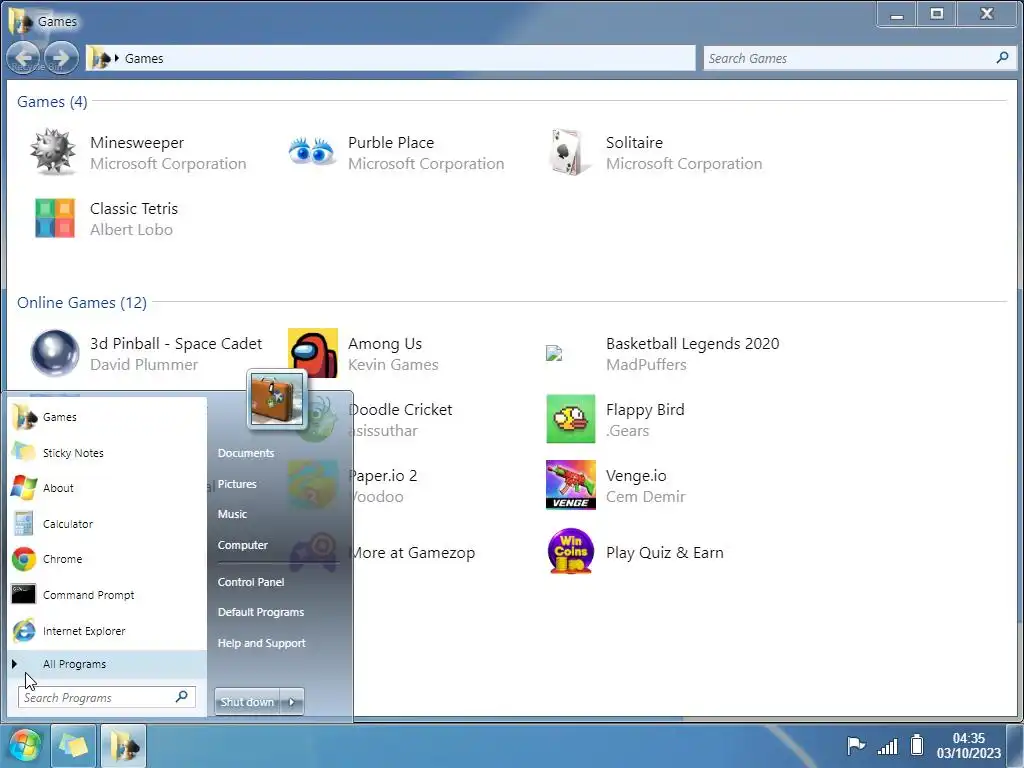Open Pictures from Start menu
Viewport: 1024px width, 768px height.
pos(237,484)
